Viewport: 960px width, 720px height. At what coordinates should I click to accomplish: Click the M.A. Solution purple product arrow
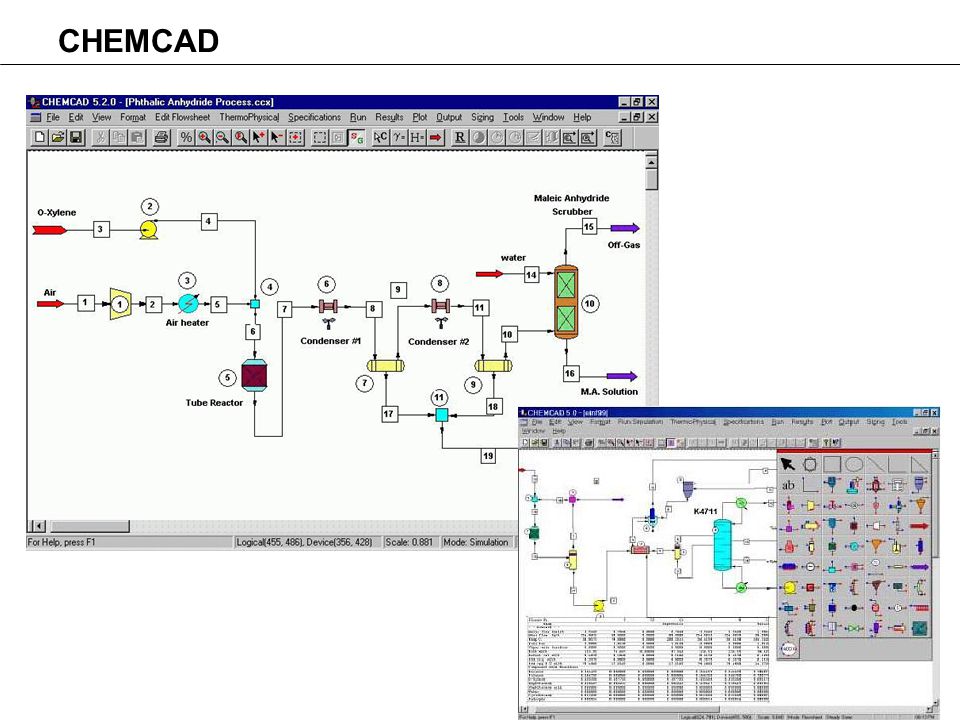click(622, 376)
